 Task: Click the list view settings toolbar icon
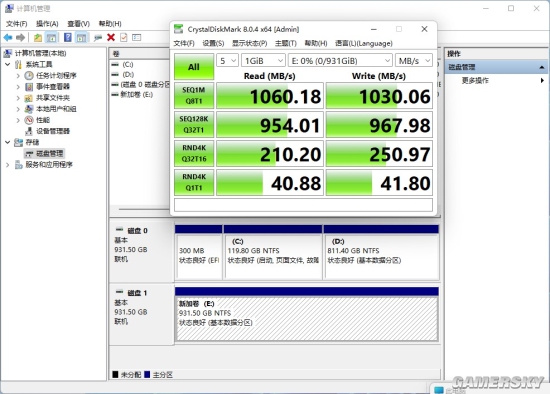(136, 37)
